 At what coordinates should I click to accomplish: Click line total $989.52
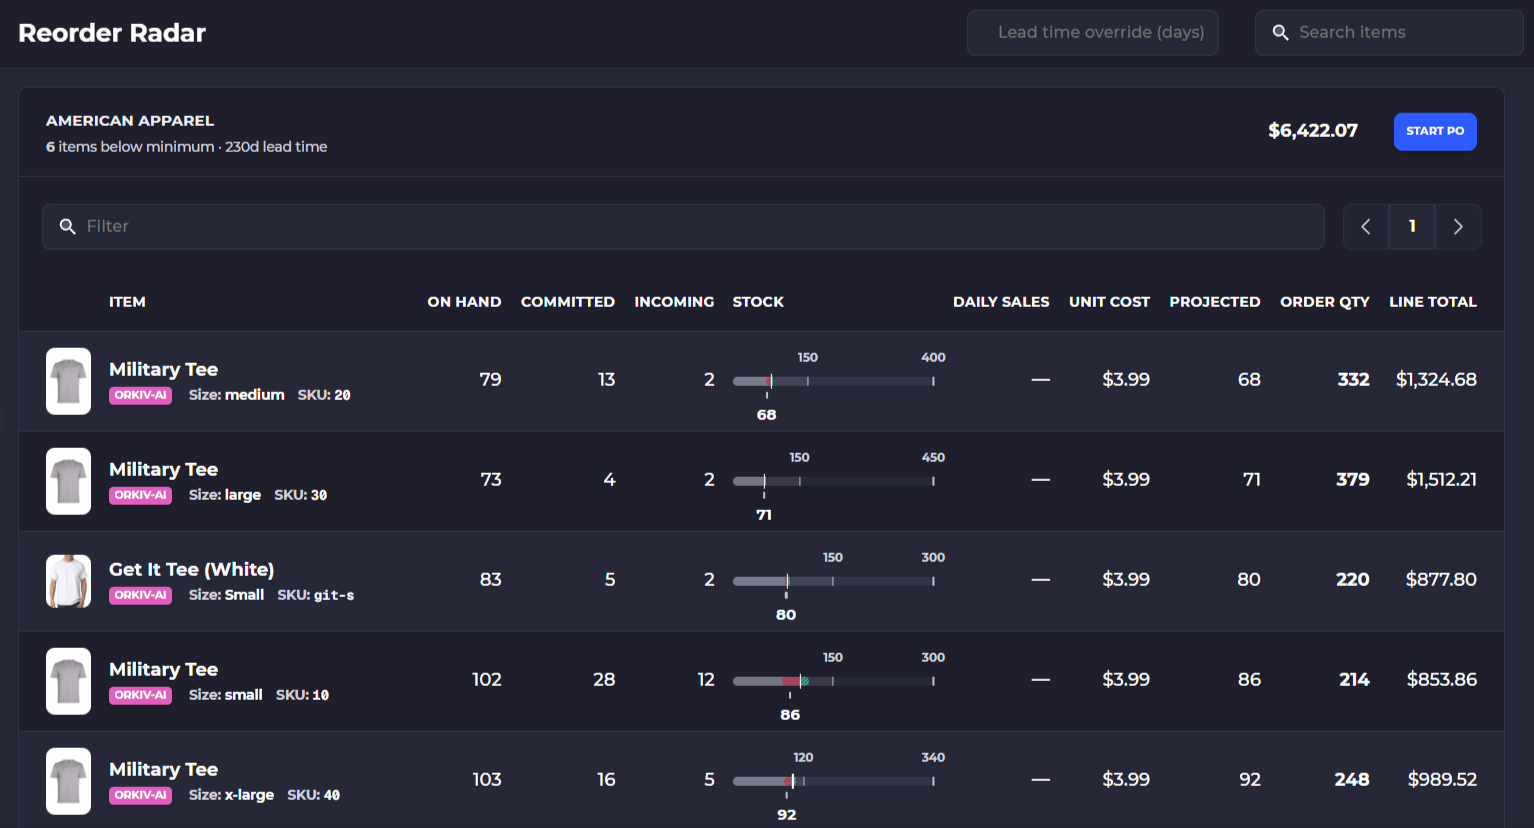1442,780
